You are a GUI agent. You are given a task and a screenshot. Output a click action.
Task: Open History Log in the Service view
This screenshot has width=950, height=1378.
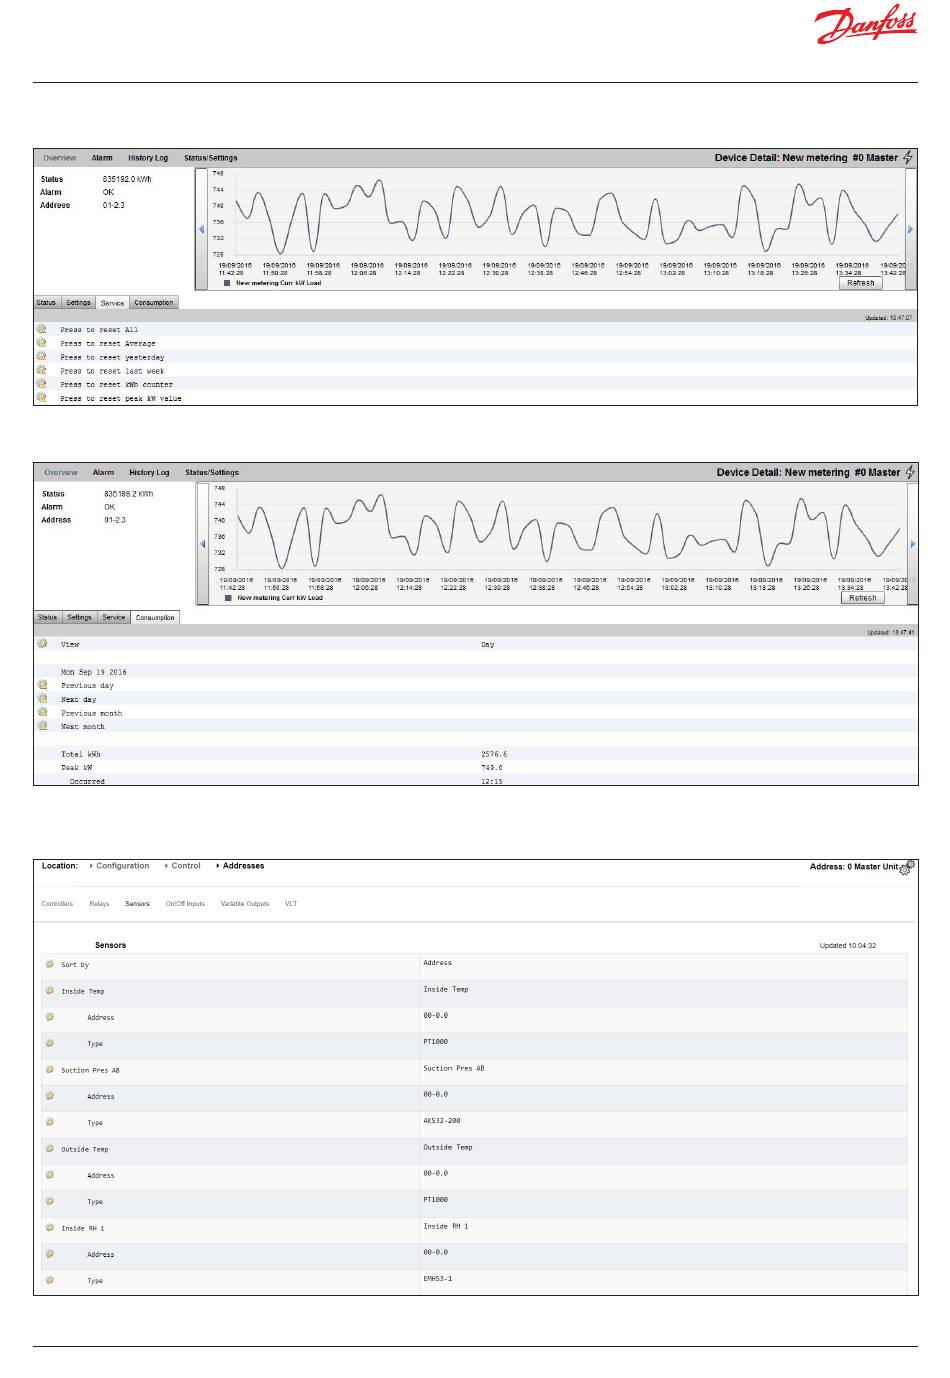(x=148, y=158)
